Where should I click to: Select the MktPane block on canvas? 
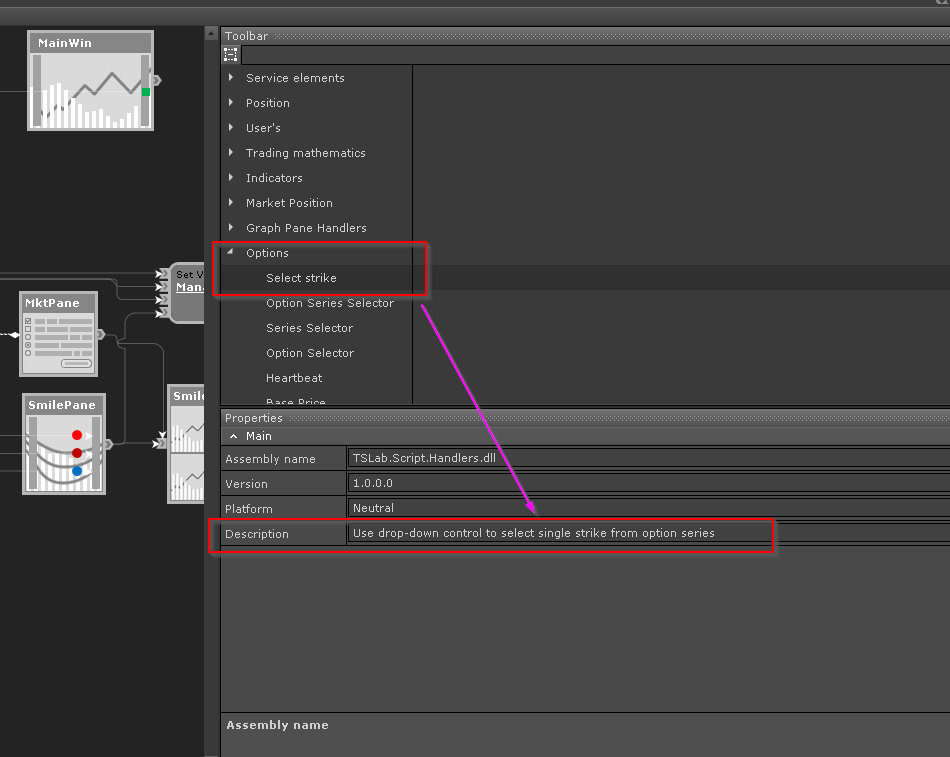pyautogui.click(x=59, y=334)
